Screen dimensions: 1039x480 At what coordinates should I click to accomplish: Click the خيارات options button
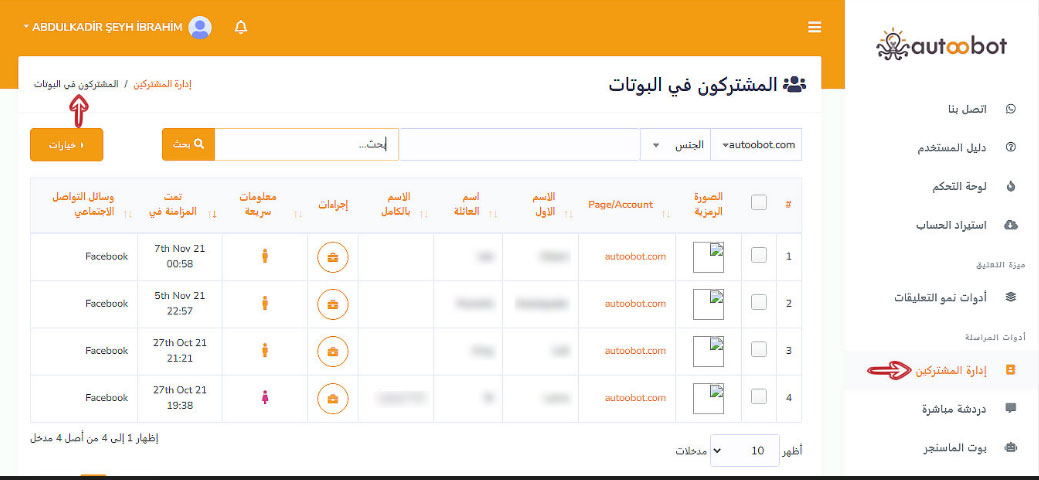tap(67, 145)
